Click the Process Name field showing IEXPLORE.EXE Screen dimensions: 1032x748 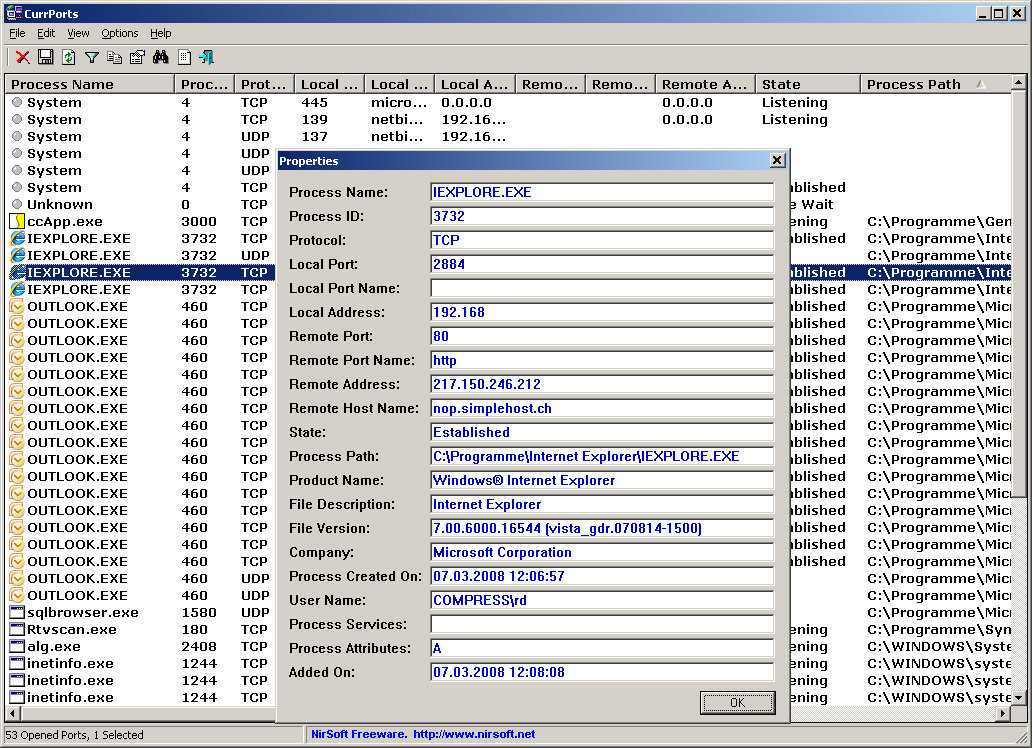click(x=602, y=192)
